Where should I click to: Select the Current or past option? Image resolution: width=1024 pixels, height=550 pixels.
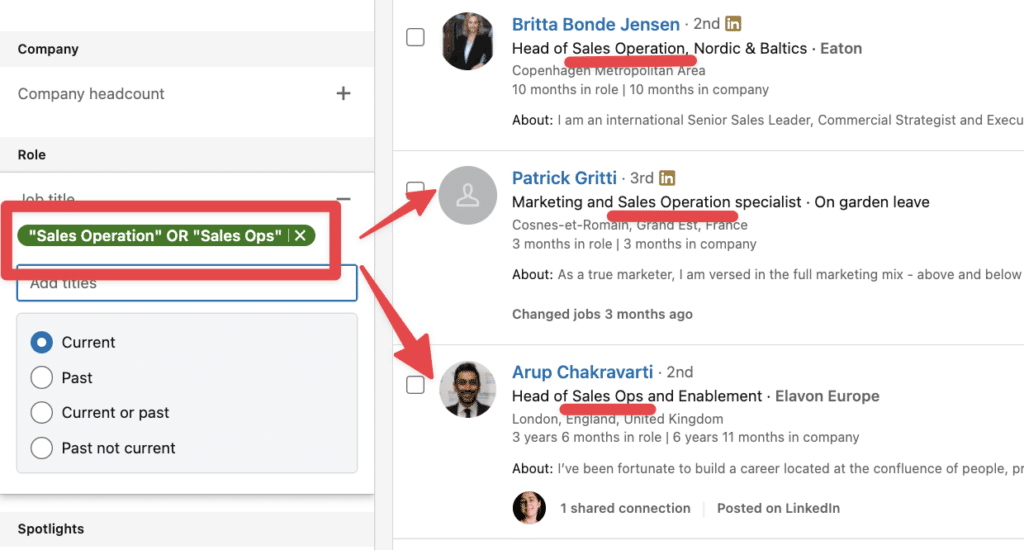(x=42, y=413)
